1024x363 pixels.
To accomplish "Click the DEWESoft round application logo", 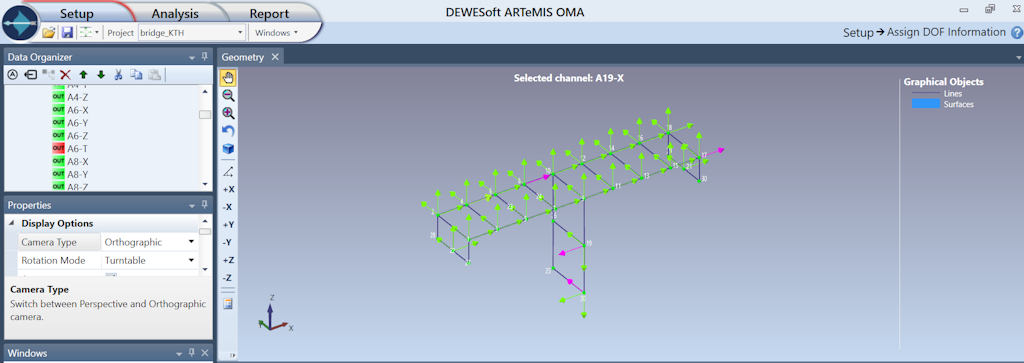I will click(20, 22).
